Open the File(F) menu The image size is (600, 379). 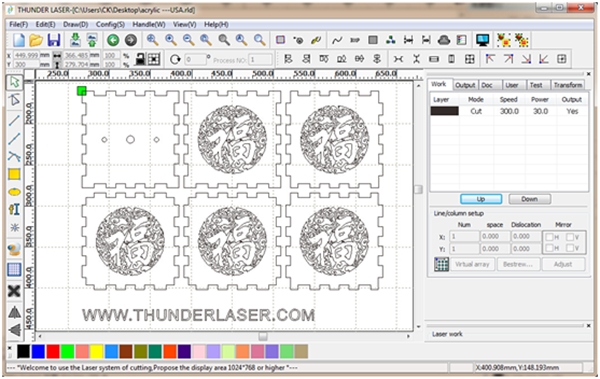19,25
